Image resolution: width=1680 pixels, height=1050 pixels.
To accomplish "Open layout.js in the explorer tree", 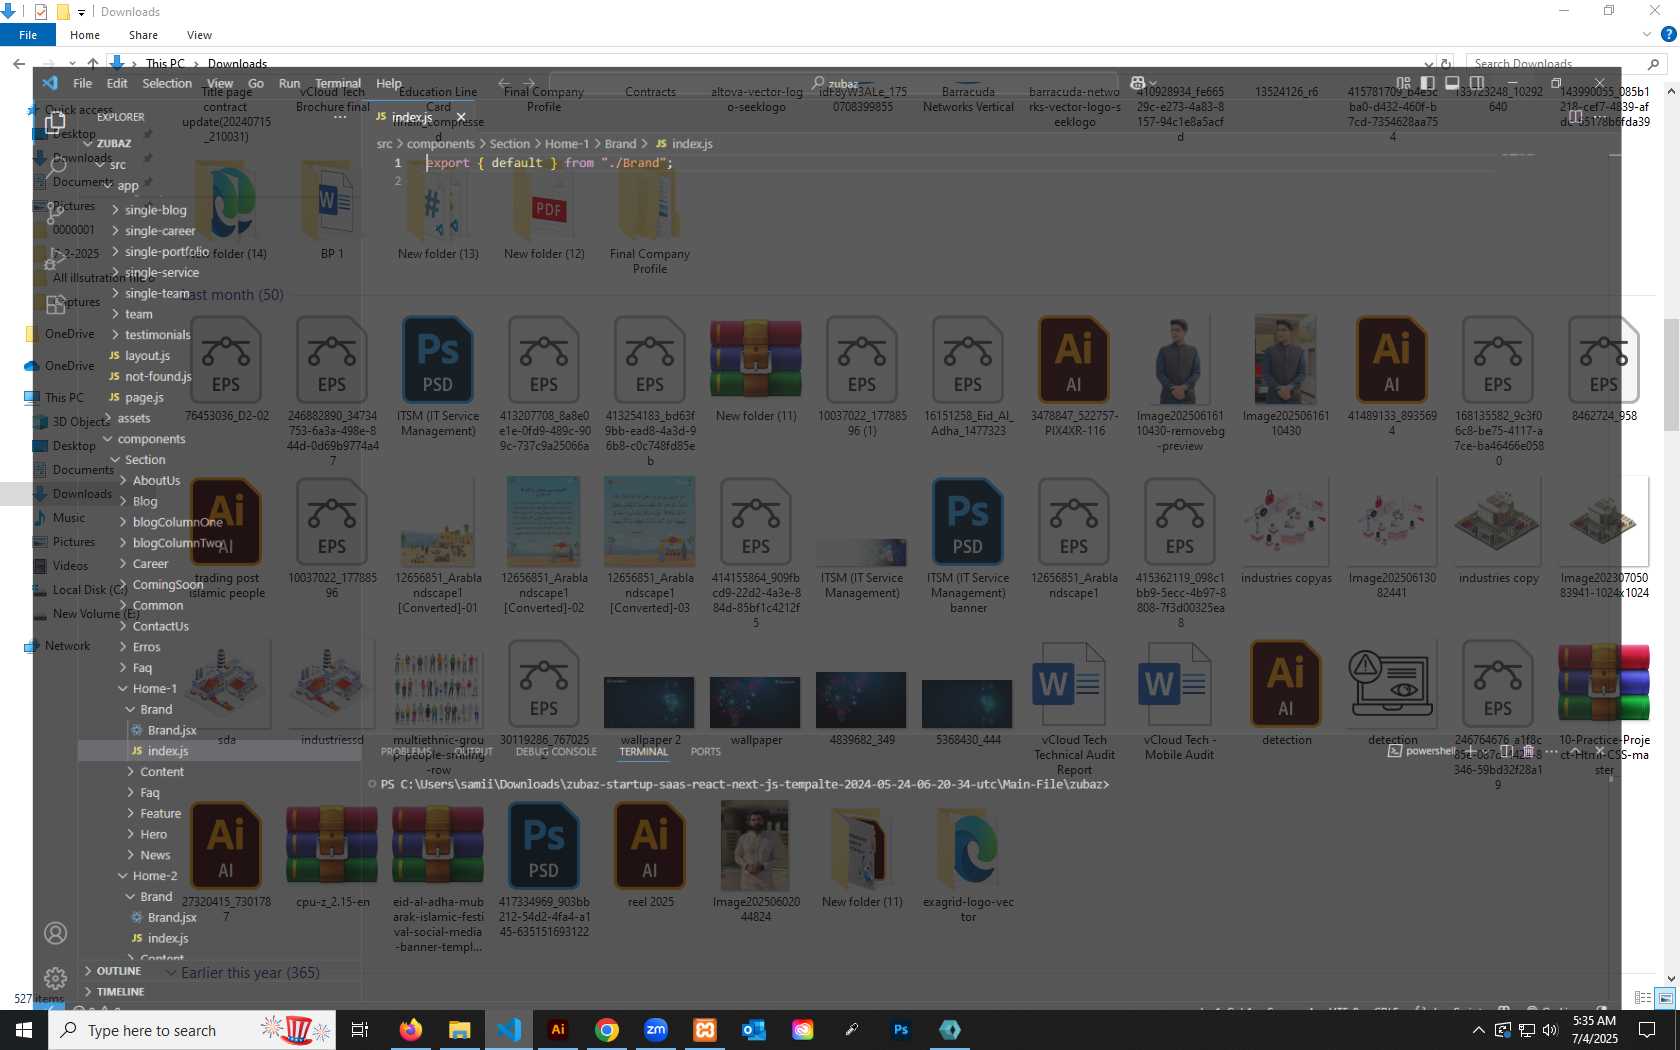I will pos(147,356).
